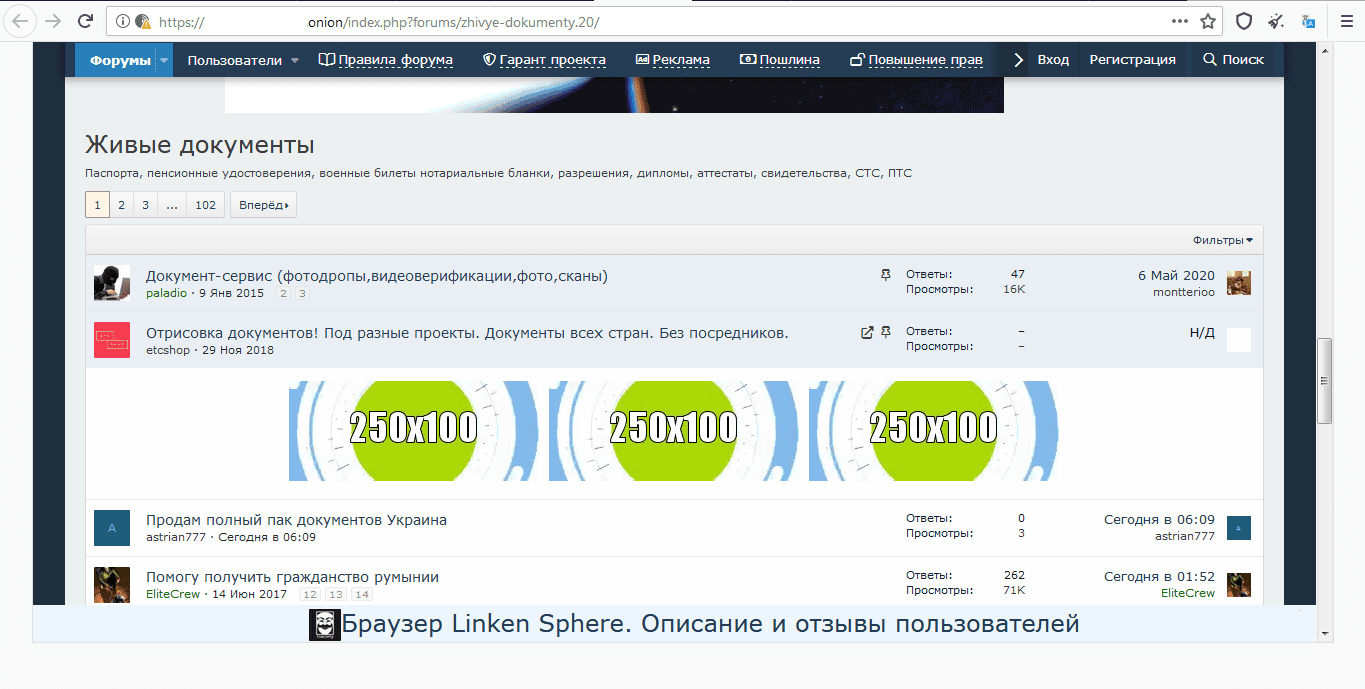Click the vertical page scrollbar thumb
Viewport: 1365px width, 689px height.
[x=1325, y=380]
